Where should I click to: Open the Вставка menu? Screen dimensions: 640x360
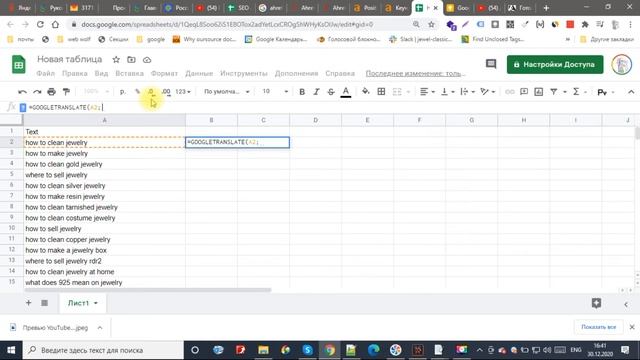point(129,73)
